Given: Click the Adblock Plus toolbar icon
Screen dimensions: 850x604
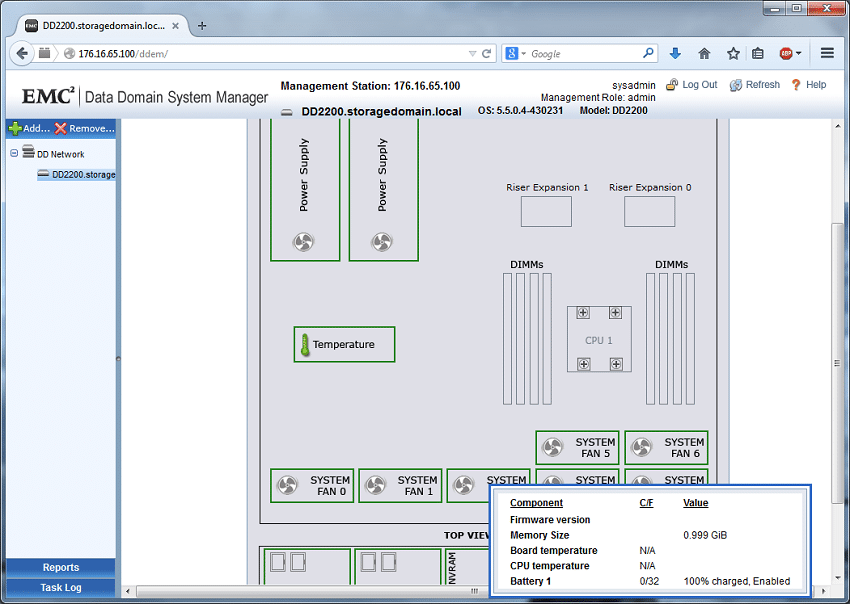Looking at the screenshot, I should point(785,53).
